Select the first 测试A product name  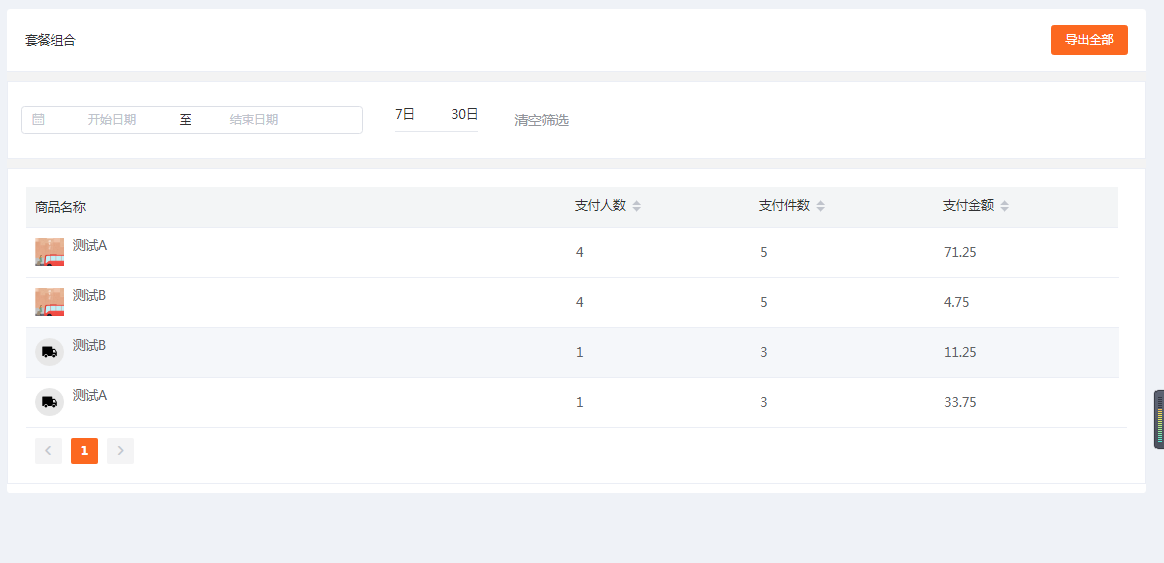click(90, 245)
